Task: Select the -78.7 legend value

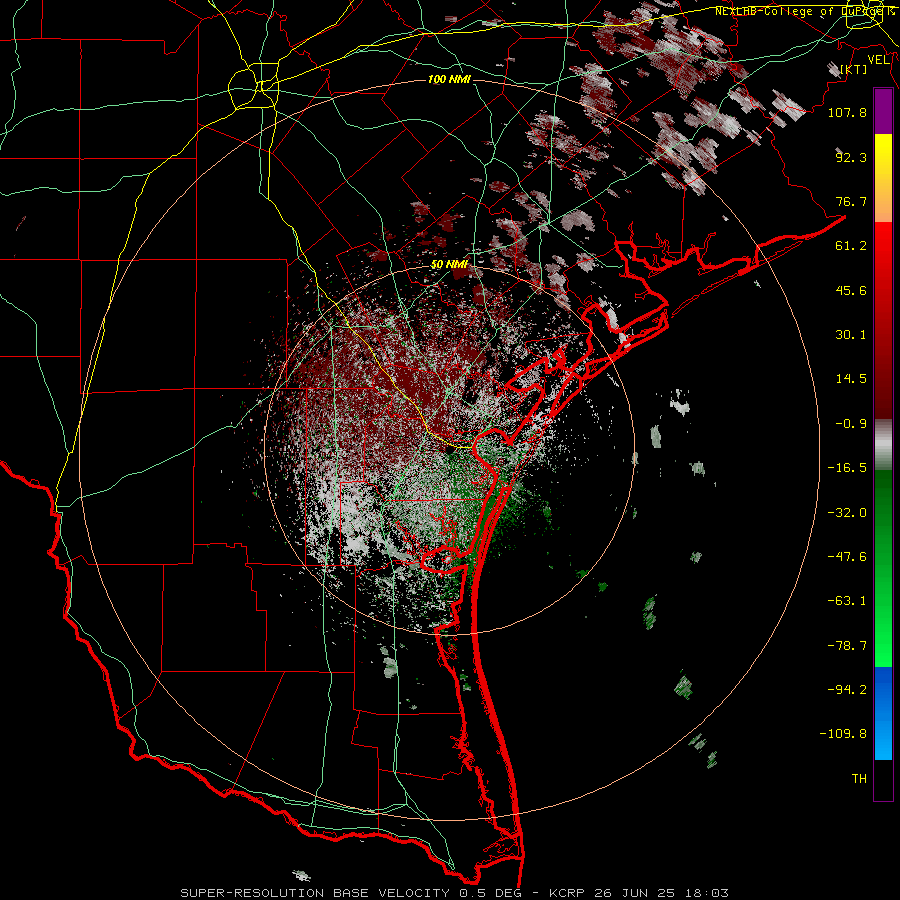Action: click(x=847, y=646)
